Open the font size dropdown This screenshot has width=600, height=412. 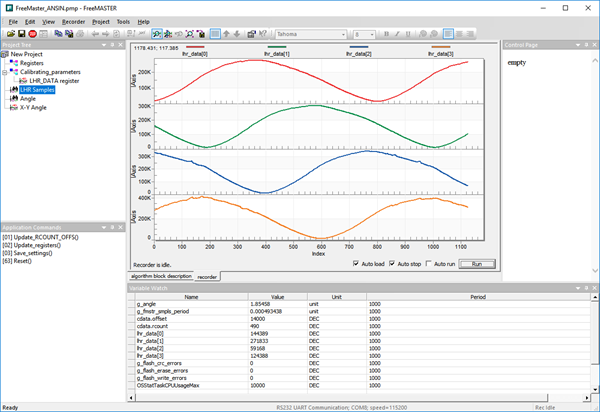click(372, 34)
